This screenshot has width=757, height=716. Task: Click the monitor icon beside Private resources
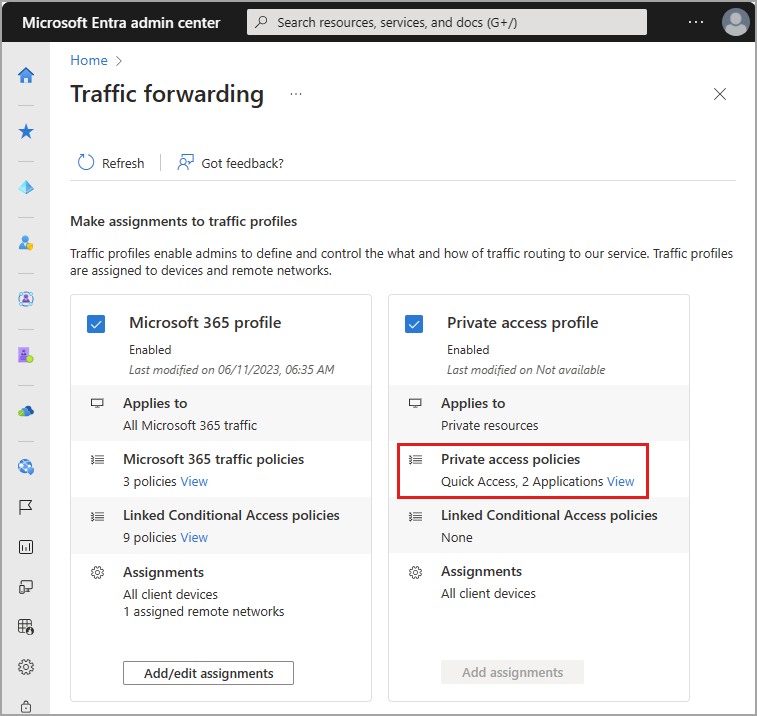[415, 403]
